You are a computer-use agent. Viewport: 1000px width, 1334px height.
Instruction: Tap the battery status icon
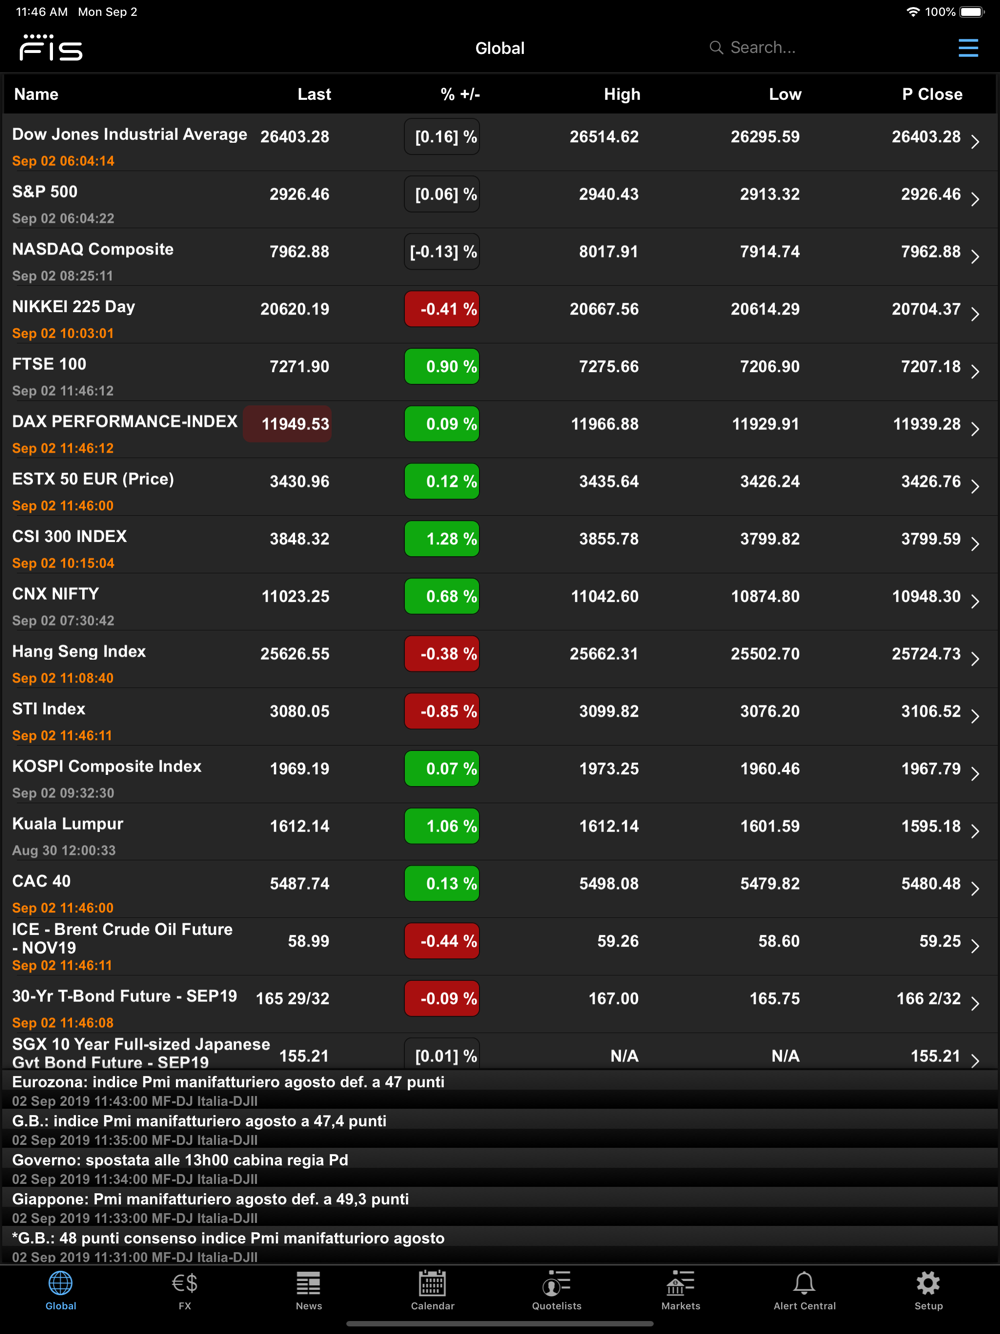click(972, 12)
